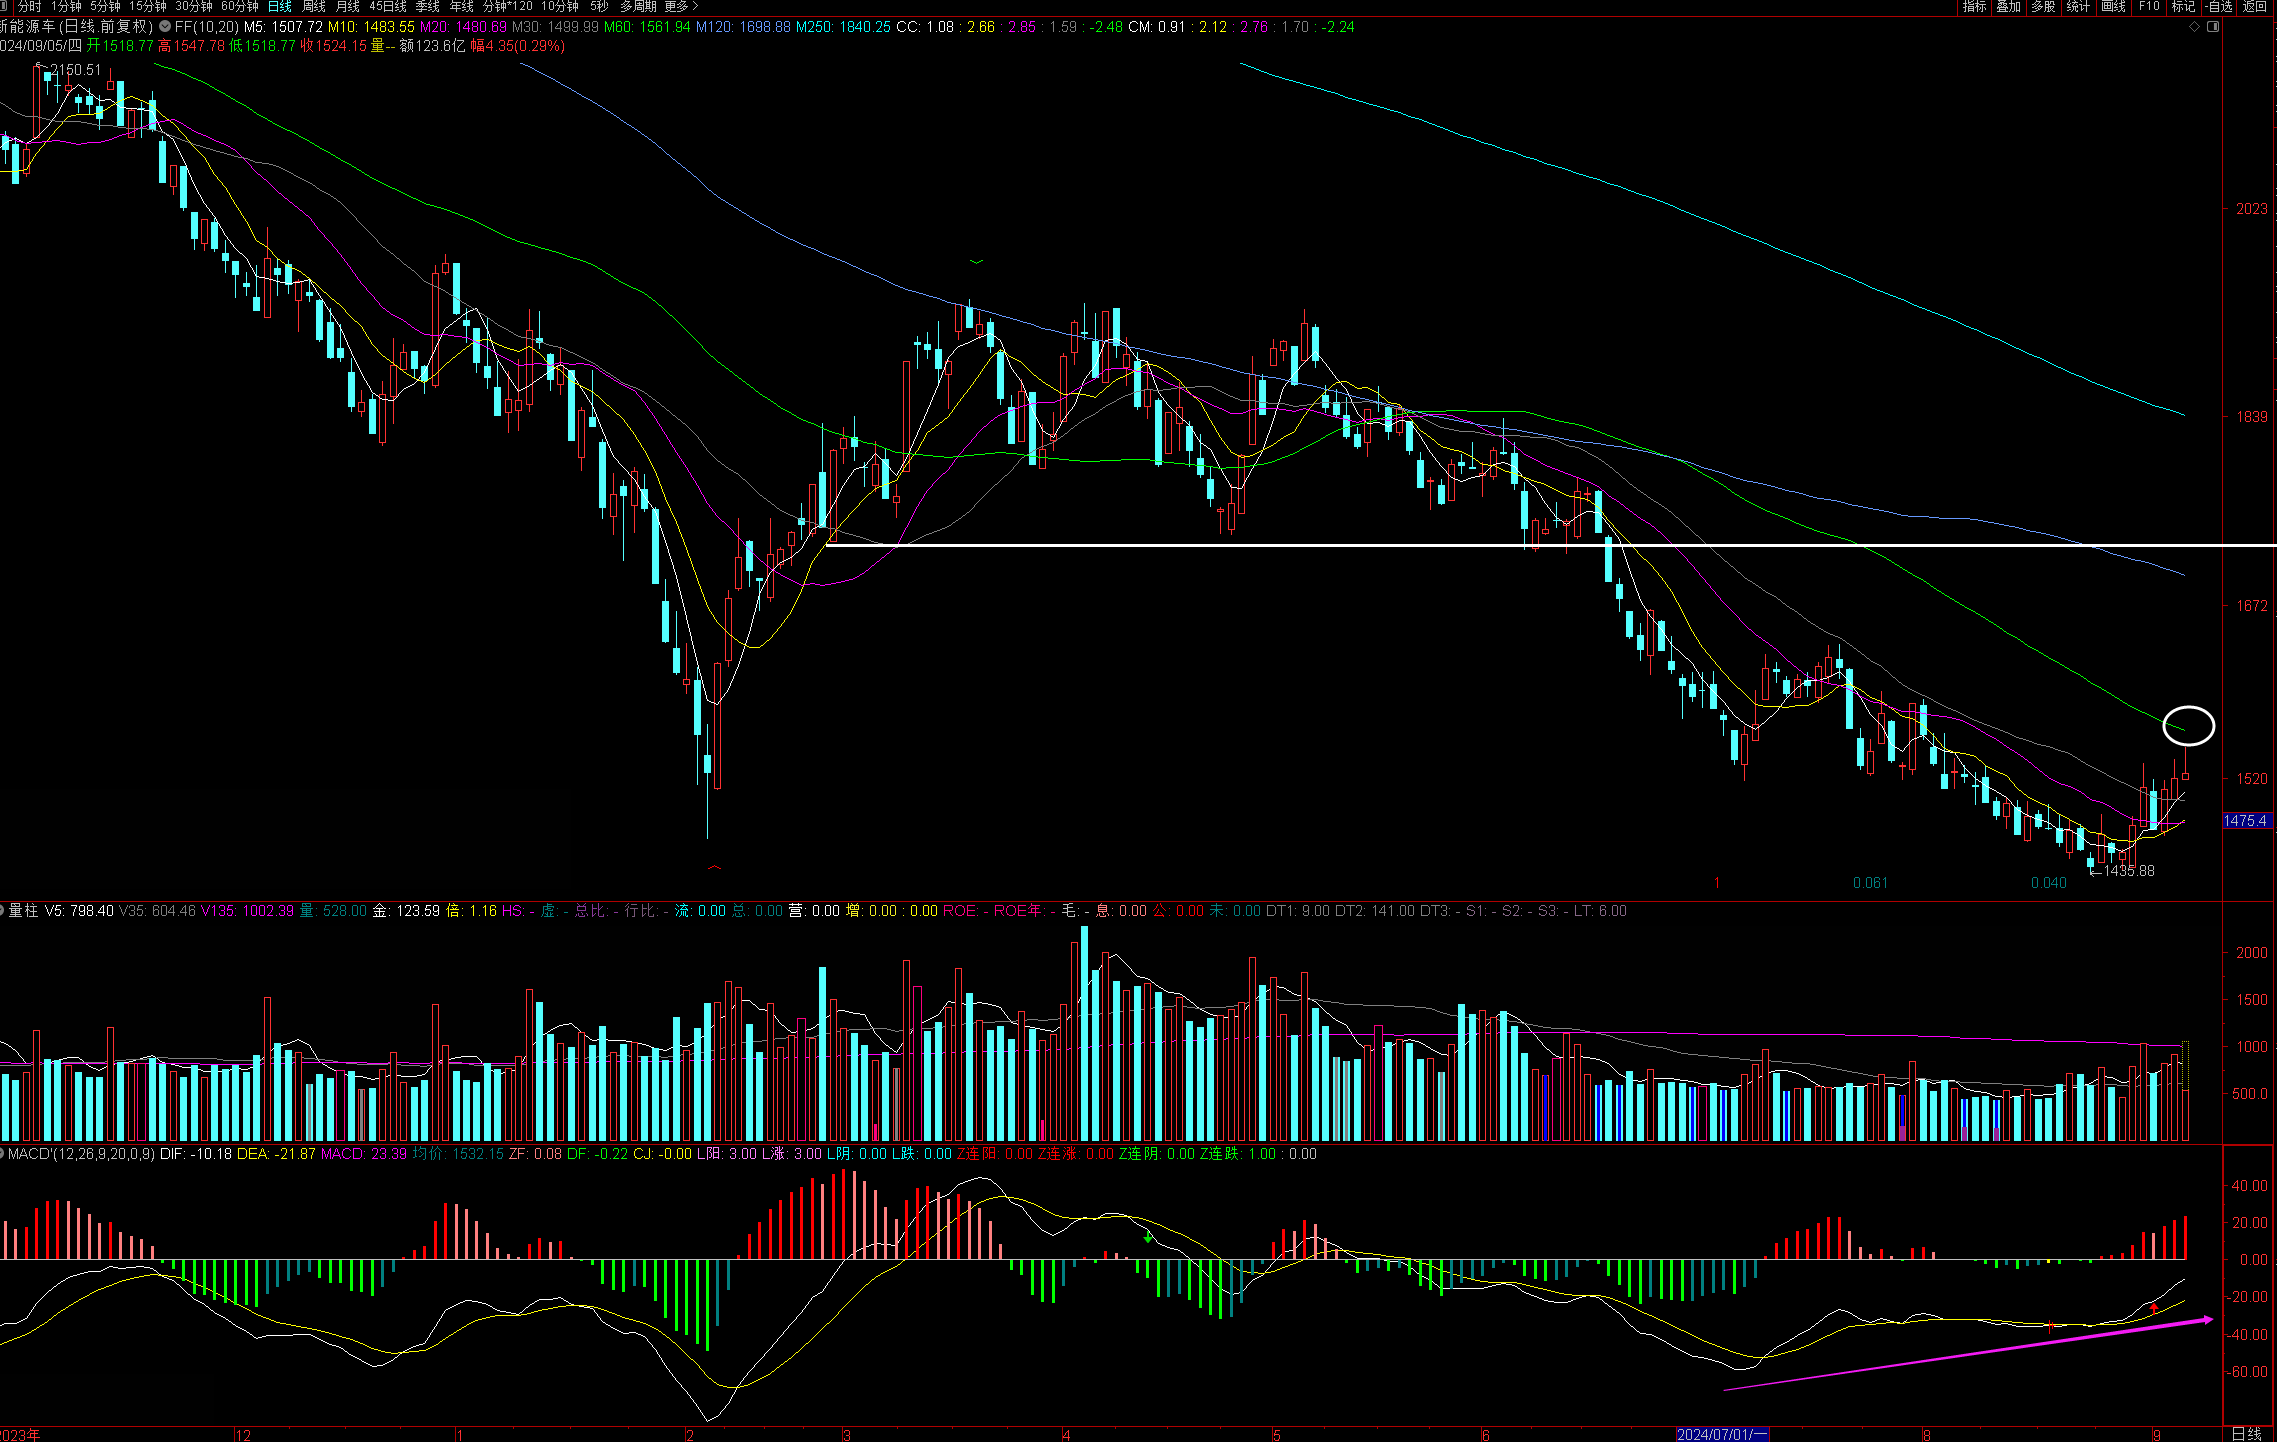The height and width of the screenshot is (1442, 2277).
Task: Switch to the 年线 yearly chart
Action: click(x=462, y=7)
